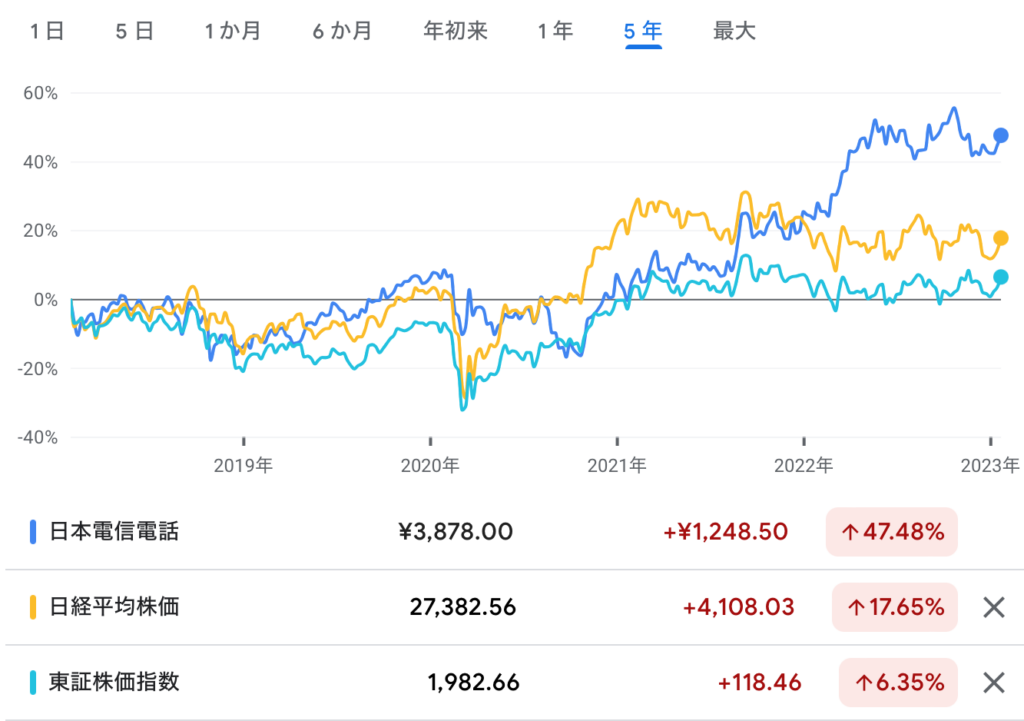
Task: Switch to the 5日 range tab
Action: coord(134,31)
